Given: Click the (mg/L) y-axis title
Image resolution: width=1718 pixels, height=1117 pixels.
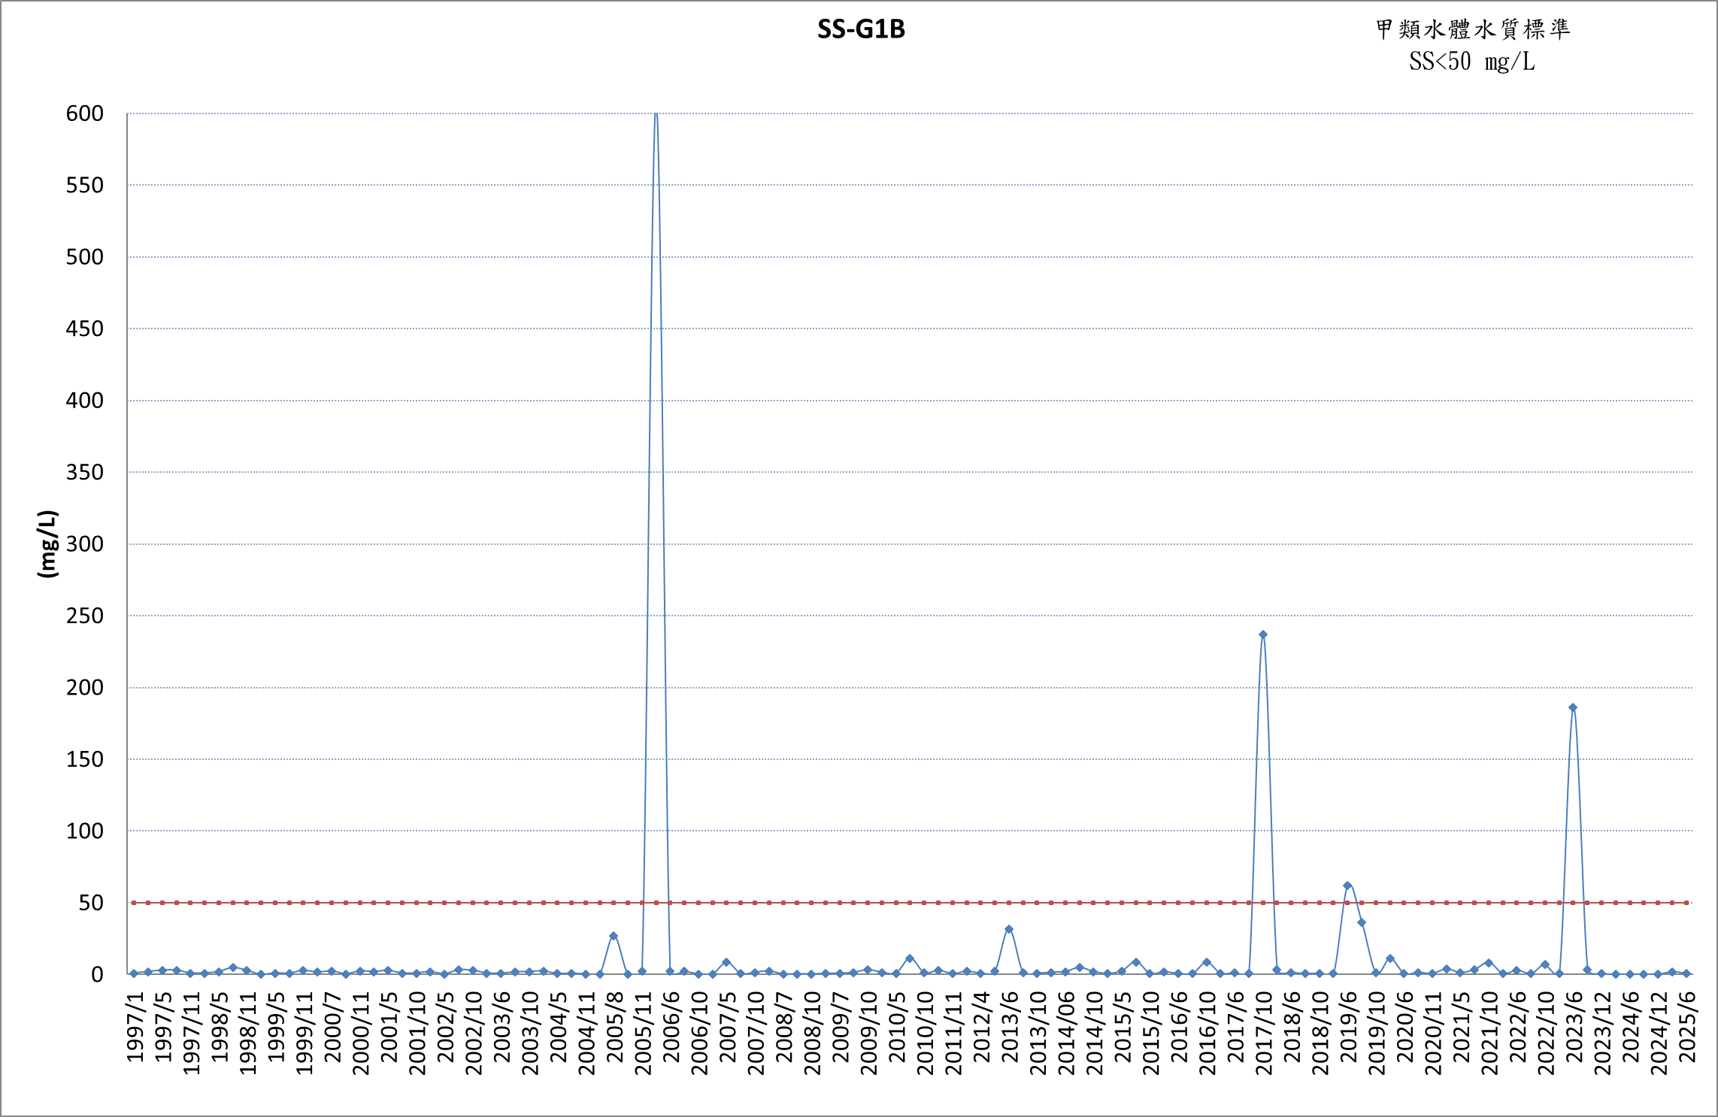Looking at the screenshot, I should (x=47, y=544).
